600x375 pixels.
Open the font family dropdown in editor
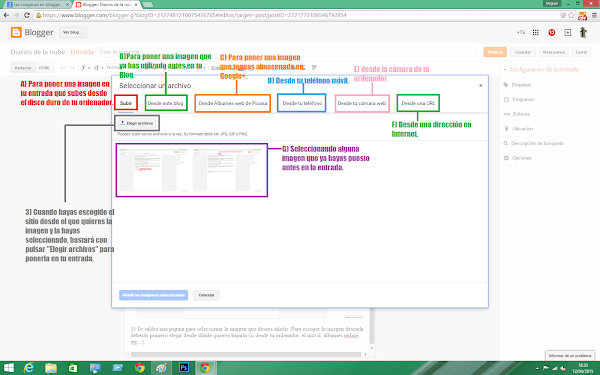[85, 68]
